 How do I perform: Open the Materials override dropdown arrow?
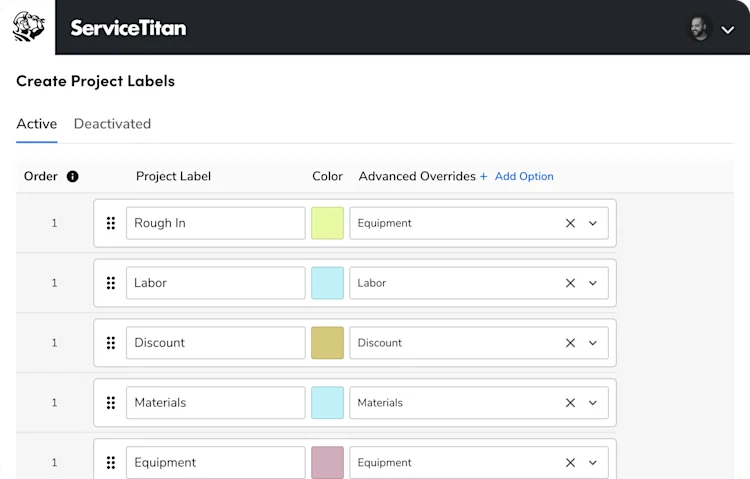point(593,402)
